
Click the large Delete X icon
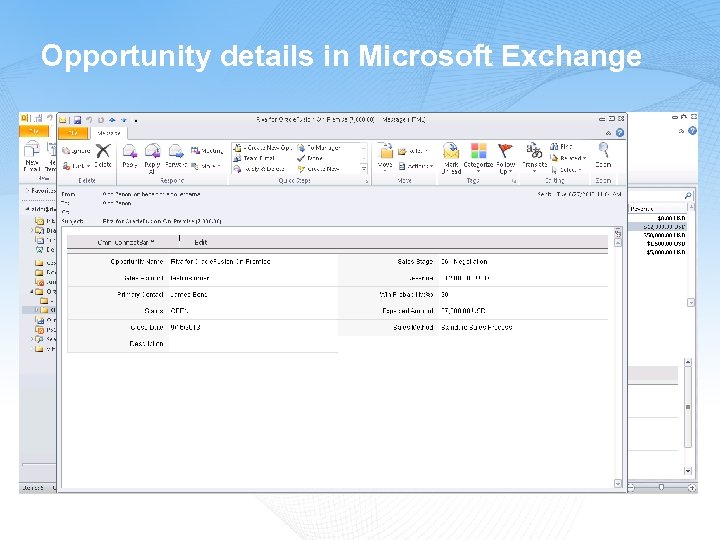pos(103,151)
